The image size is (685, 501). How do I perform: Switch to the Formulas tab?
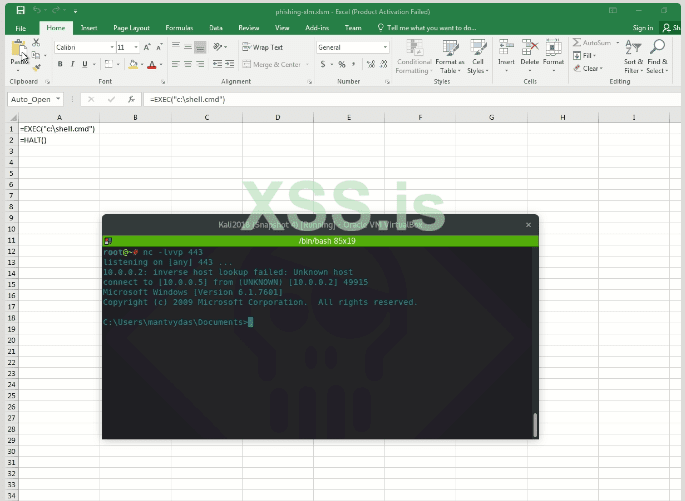[179, 28]
